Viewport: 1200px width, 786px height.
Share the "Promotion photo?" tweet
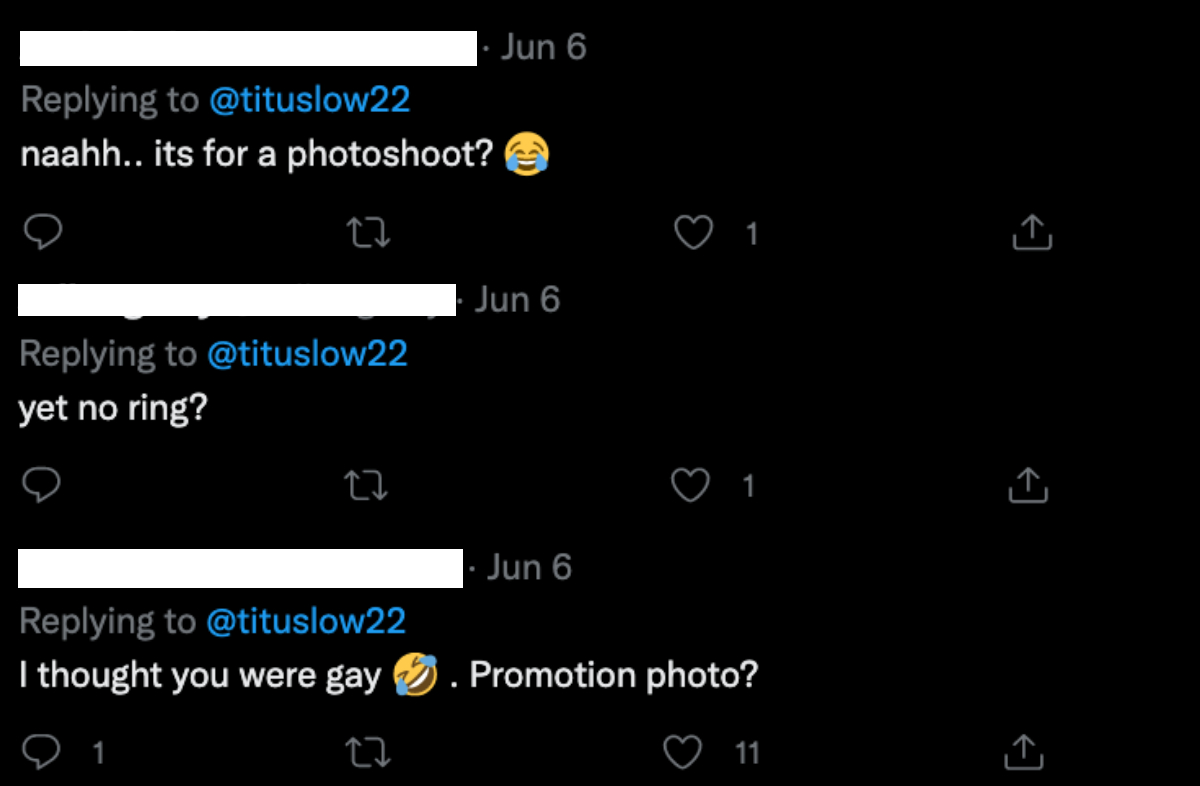click(x=1023, y=752)
